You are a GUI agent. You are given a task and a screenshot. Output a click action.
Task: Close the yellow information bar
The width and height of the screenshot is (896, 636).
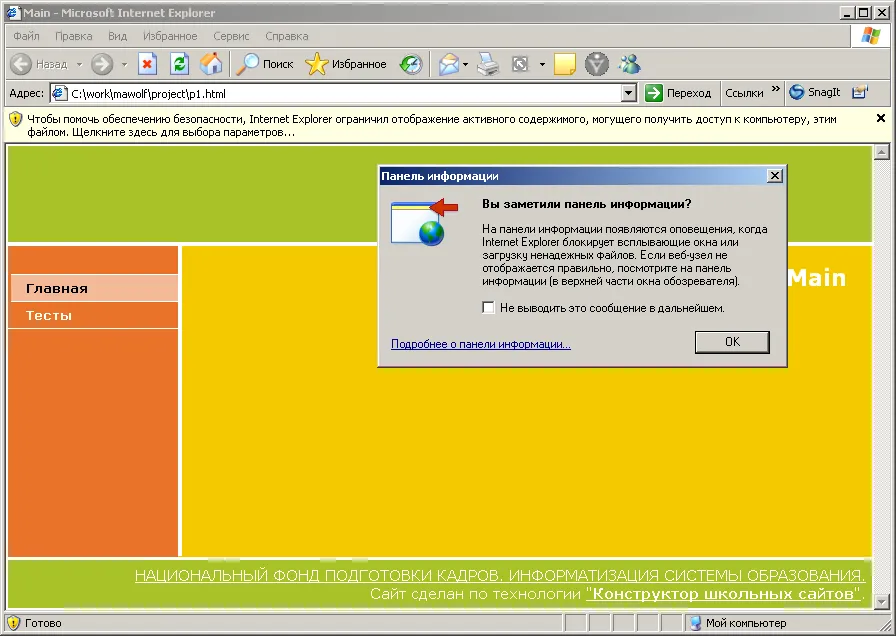coord(881,118)
